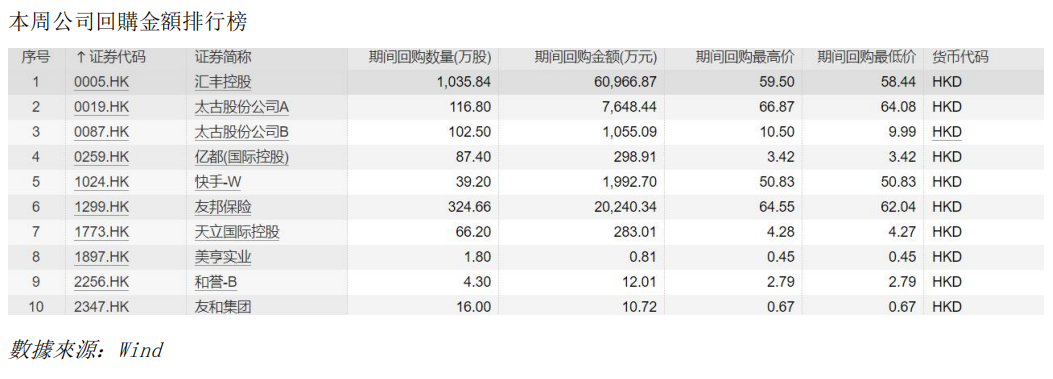1053x379 pixels.
Task: Open the 天立国际控股 link
Action: 236,232
